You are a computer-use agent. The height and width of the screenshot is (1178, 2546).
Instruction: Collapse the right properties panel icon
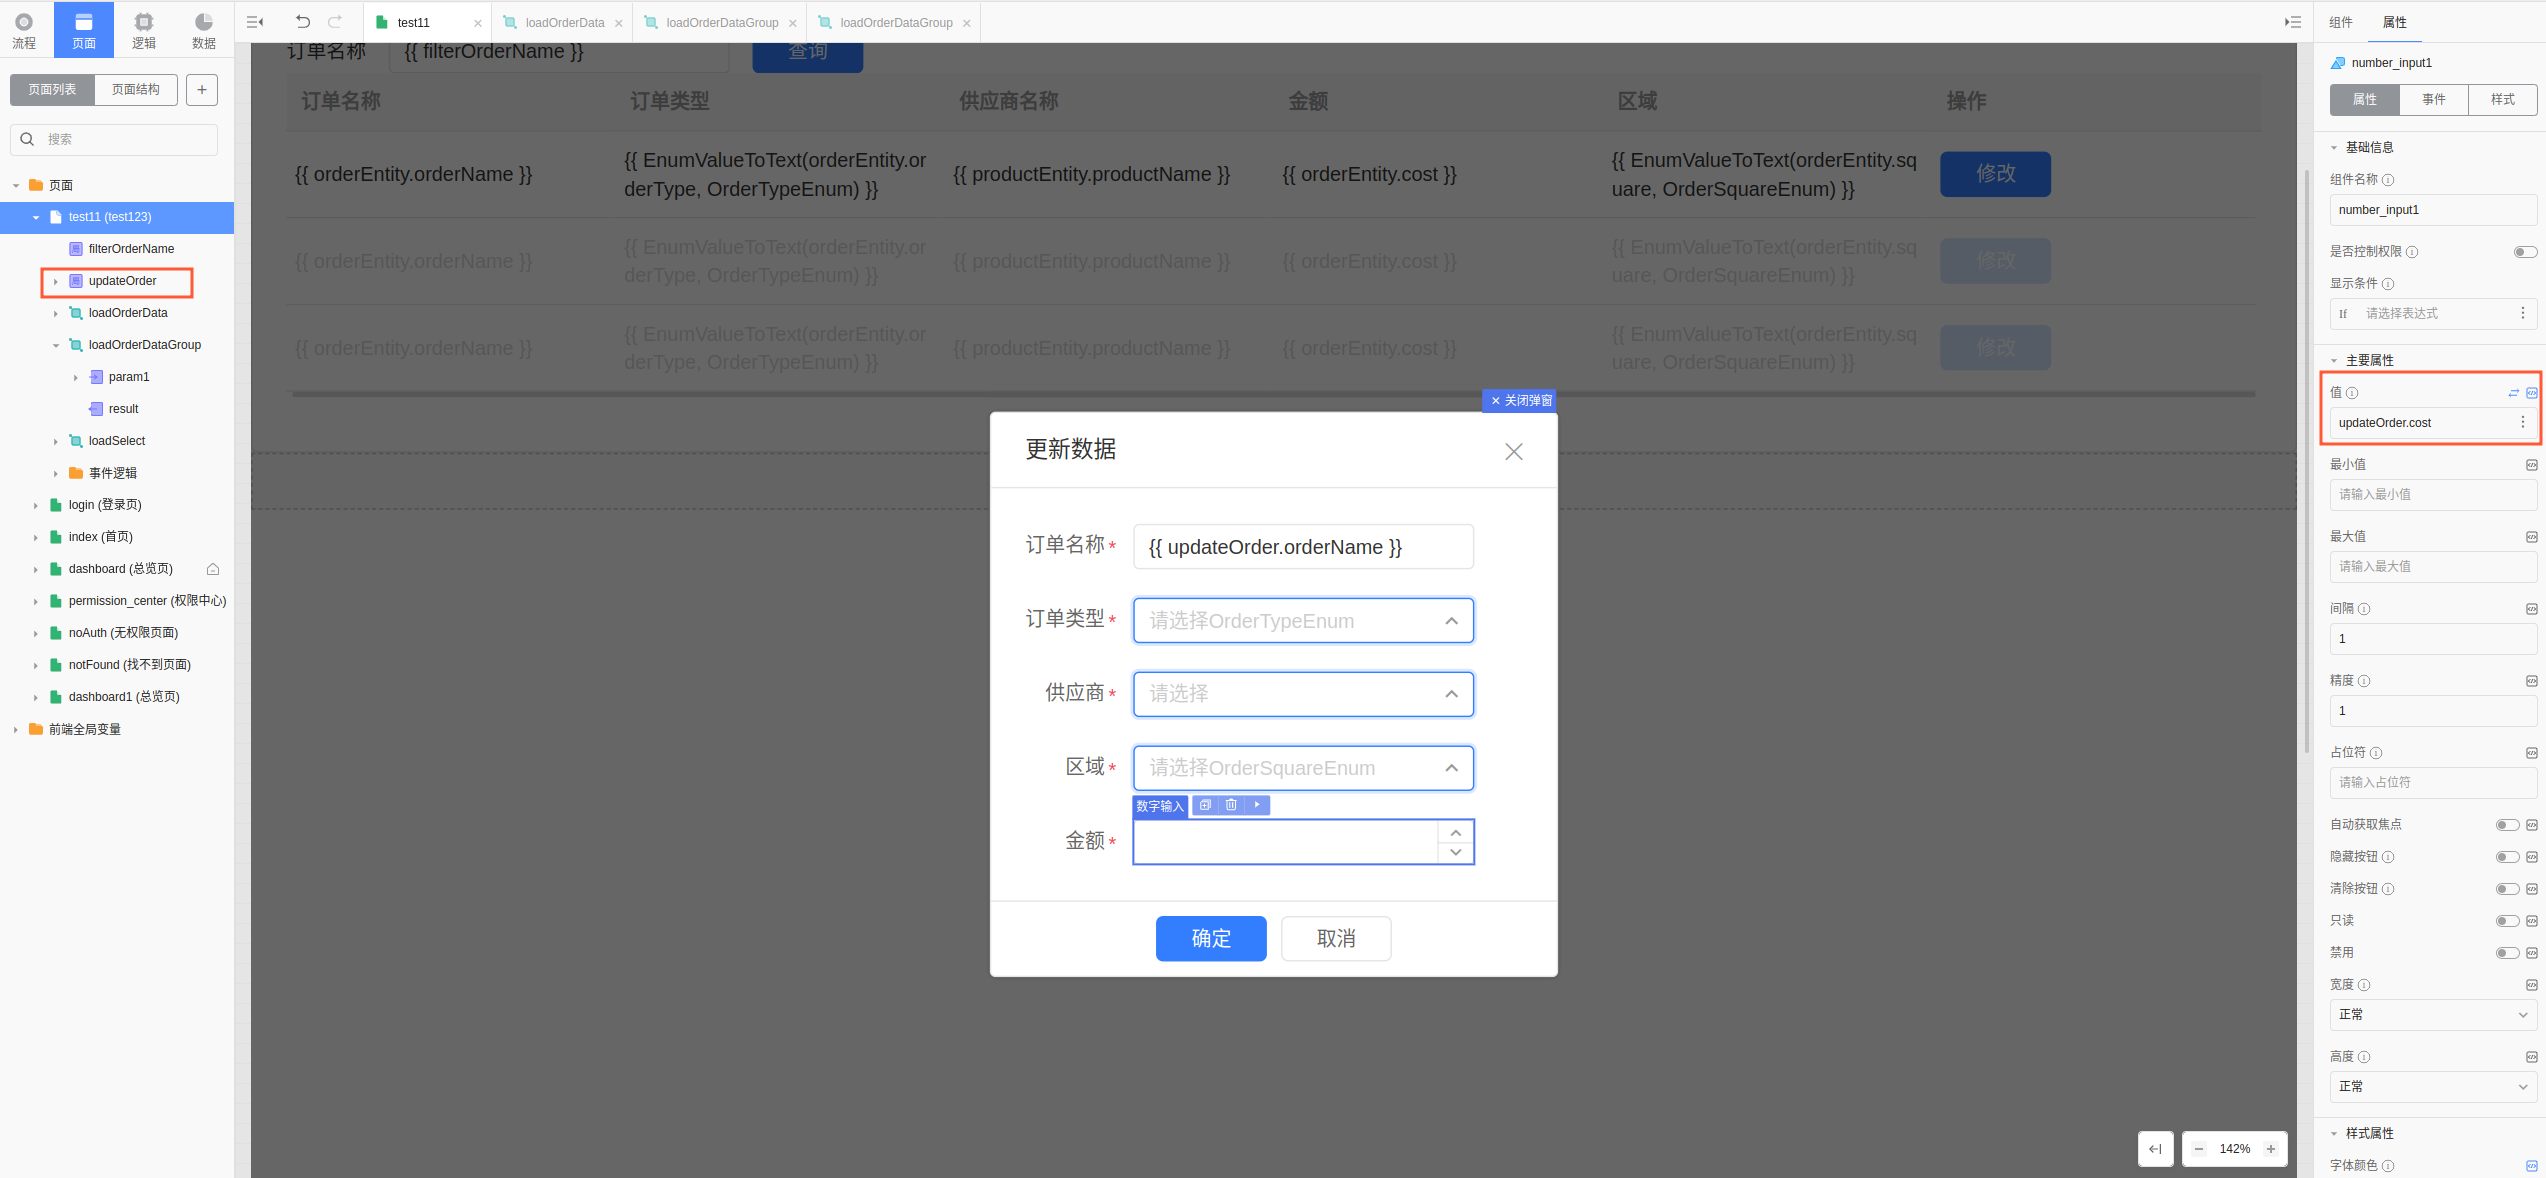click(x=2293, y=22)
